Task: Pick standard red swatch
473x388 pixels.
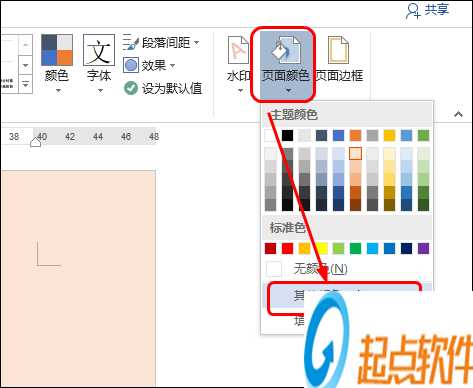Action: 287,248
